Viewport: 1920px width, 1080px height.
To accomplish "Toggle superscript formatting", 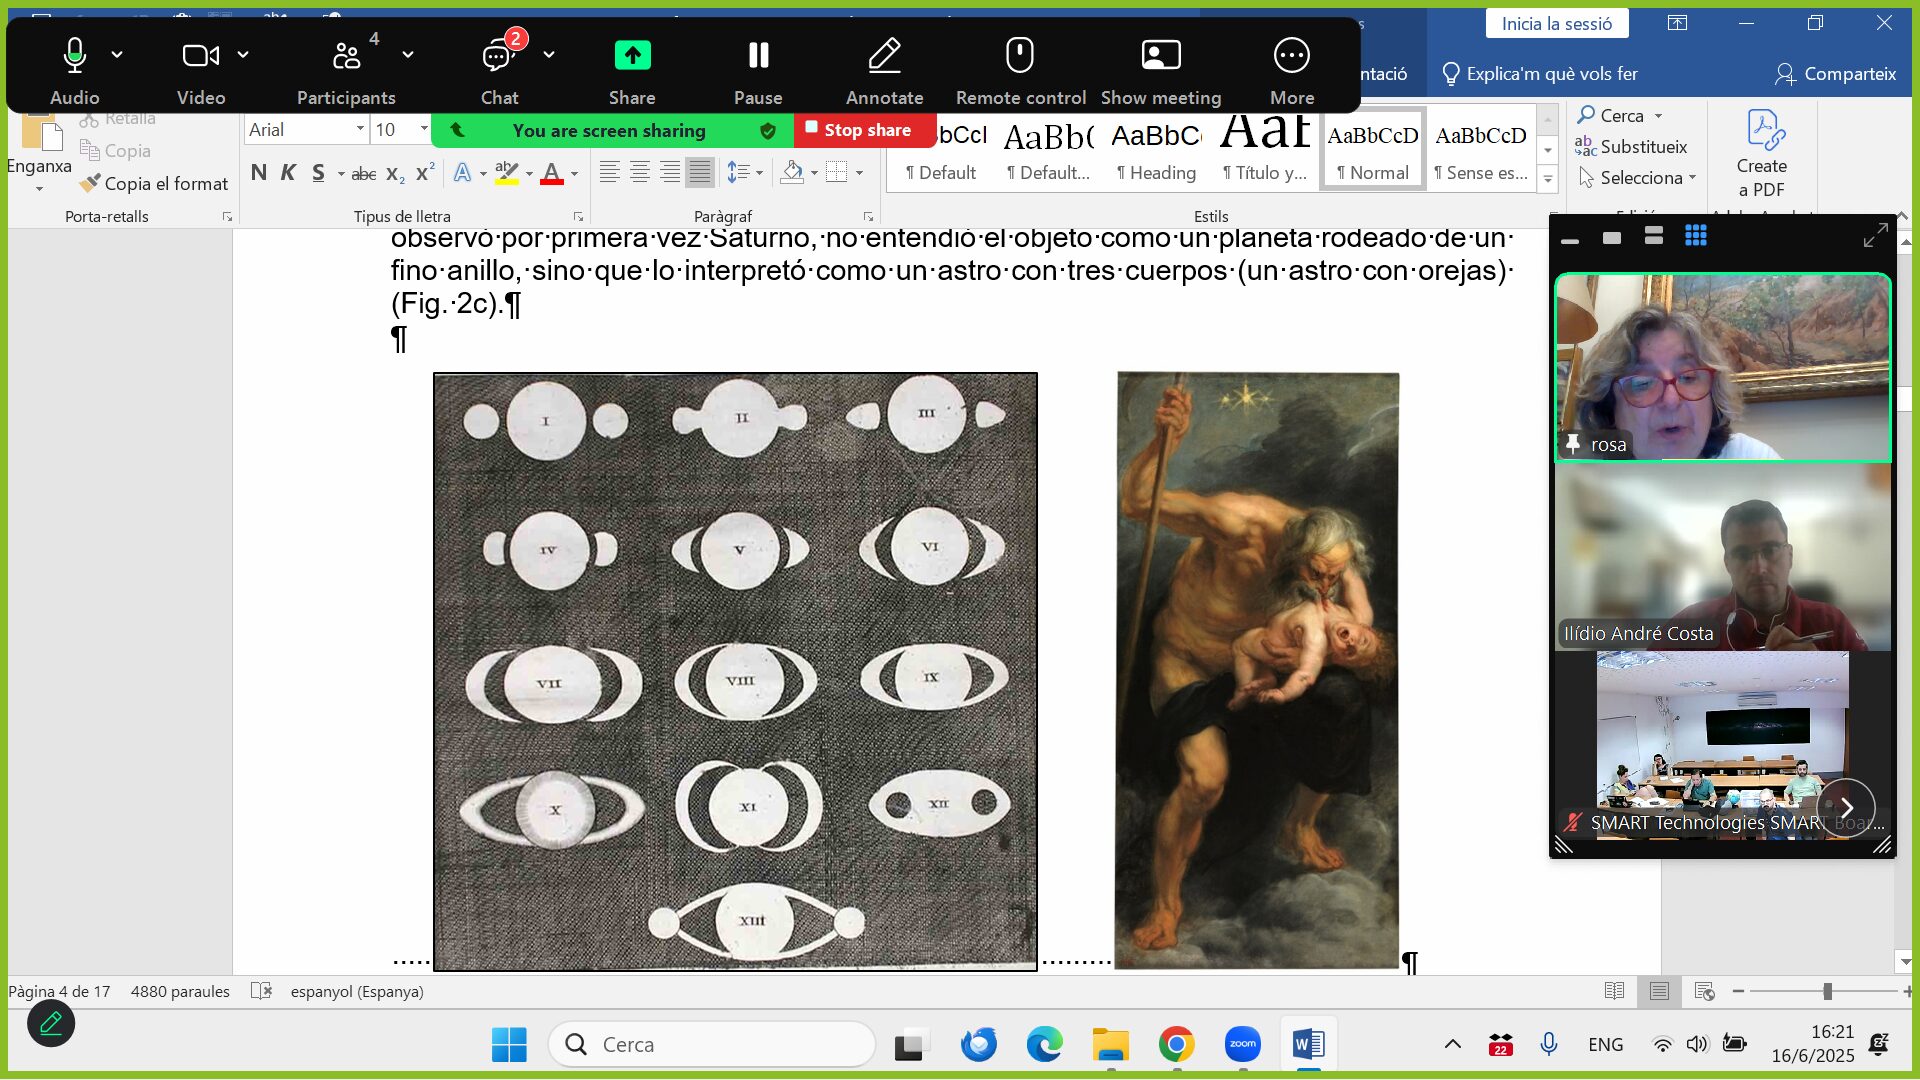I will (x=425, y=173).
